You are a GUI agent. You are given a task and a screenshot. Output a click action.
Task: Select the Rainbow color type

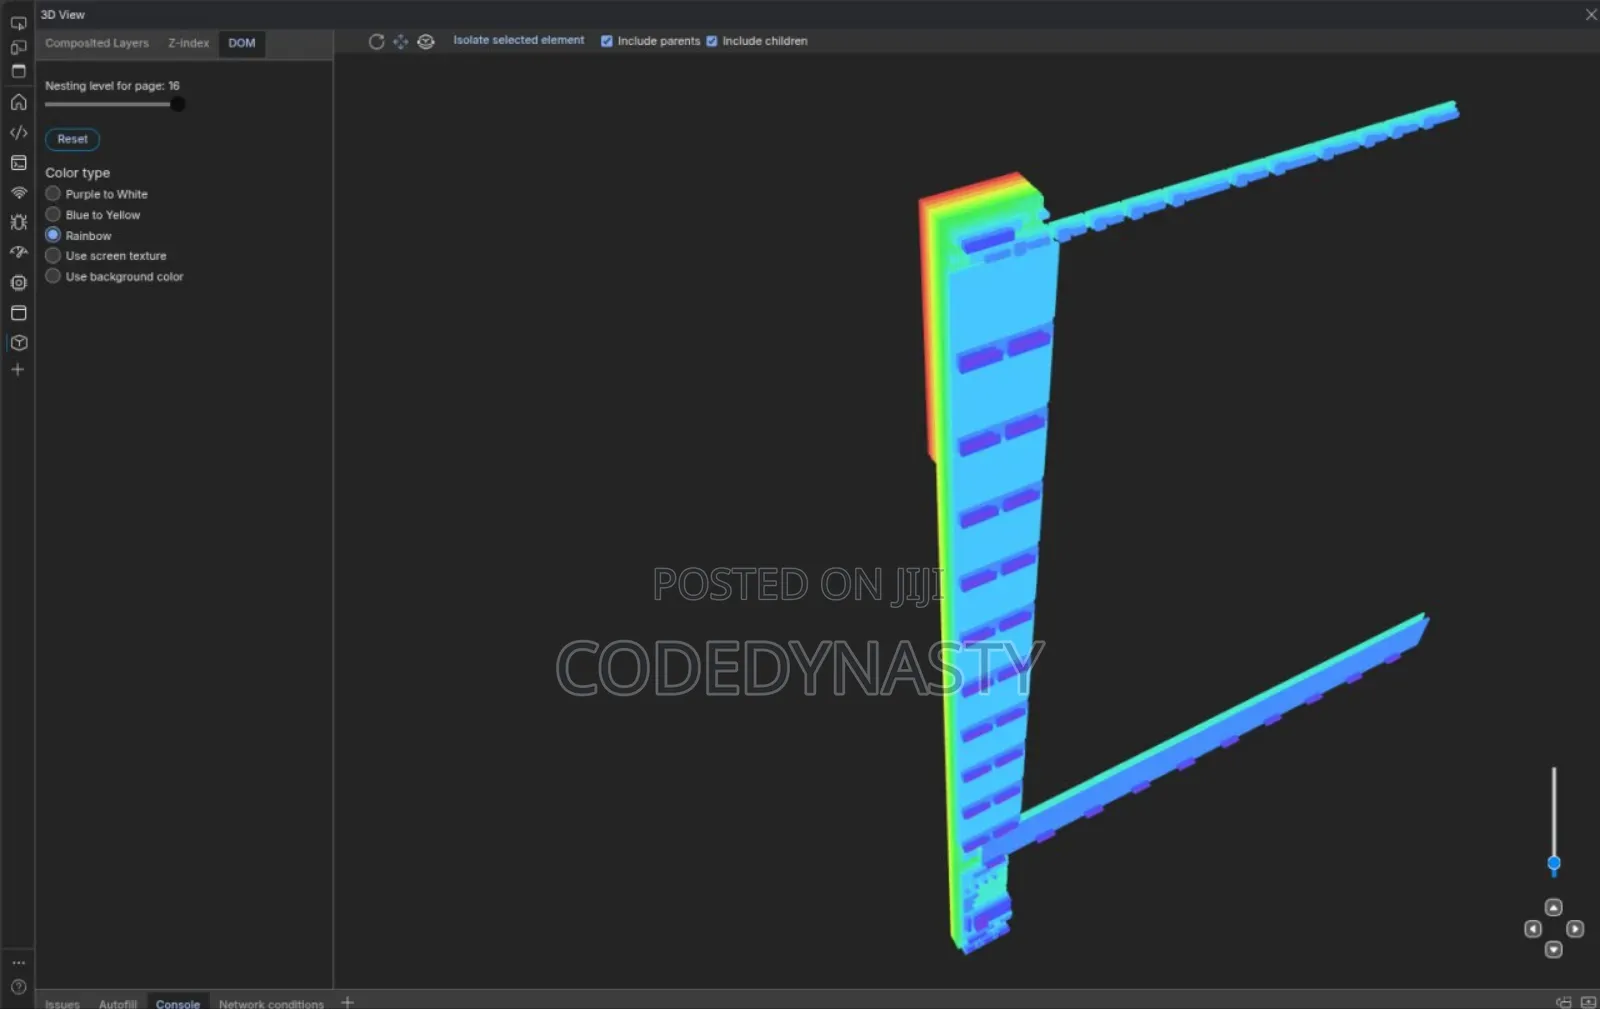[x=78, y=235]
